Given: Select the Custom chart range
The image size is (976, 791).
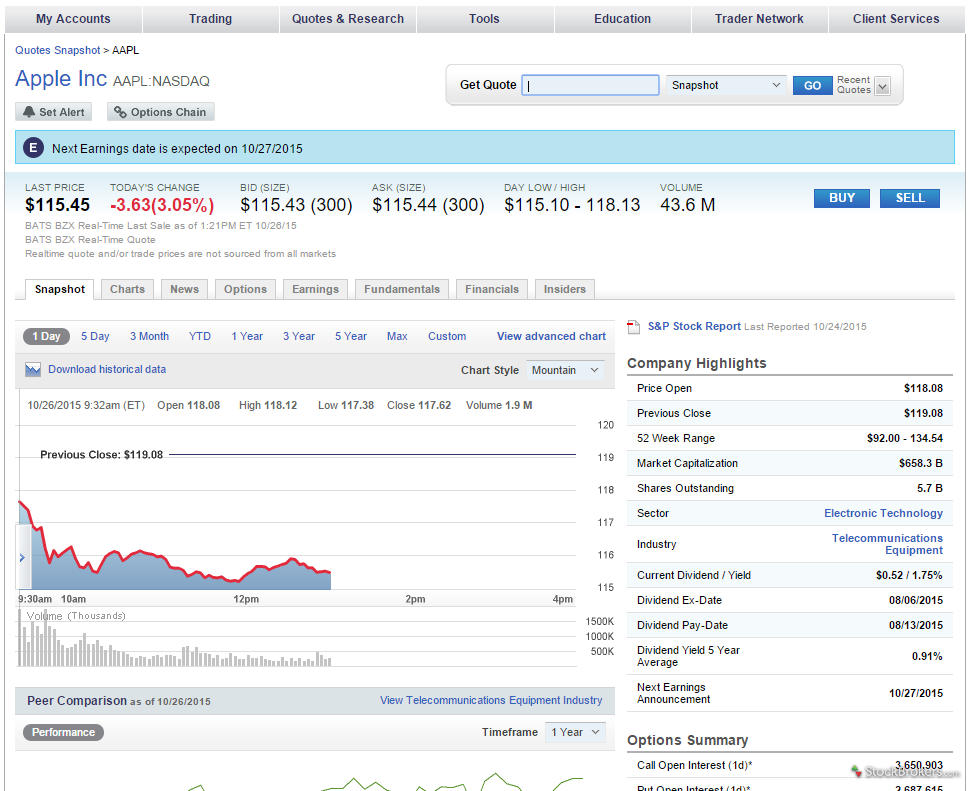Looking at the screenshot, I should 447,336.
